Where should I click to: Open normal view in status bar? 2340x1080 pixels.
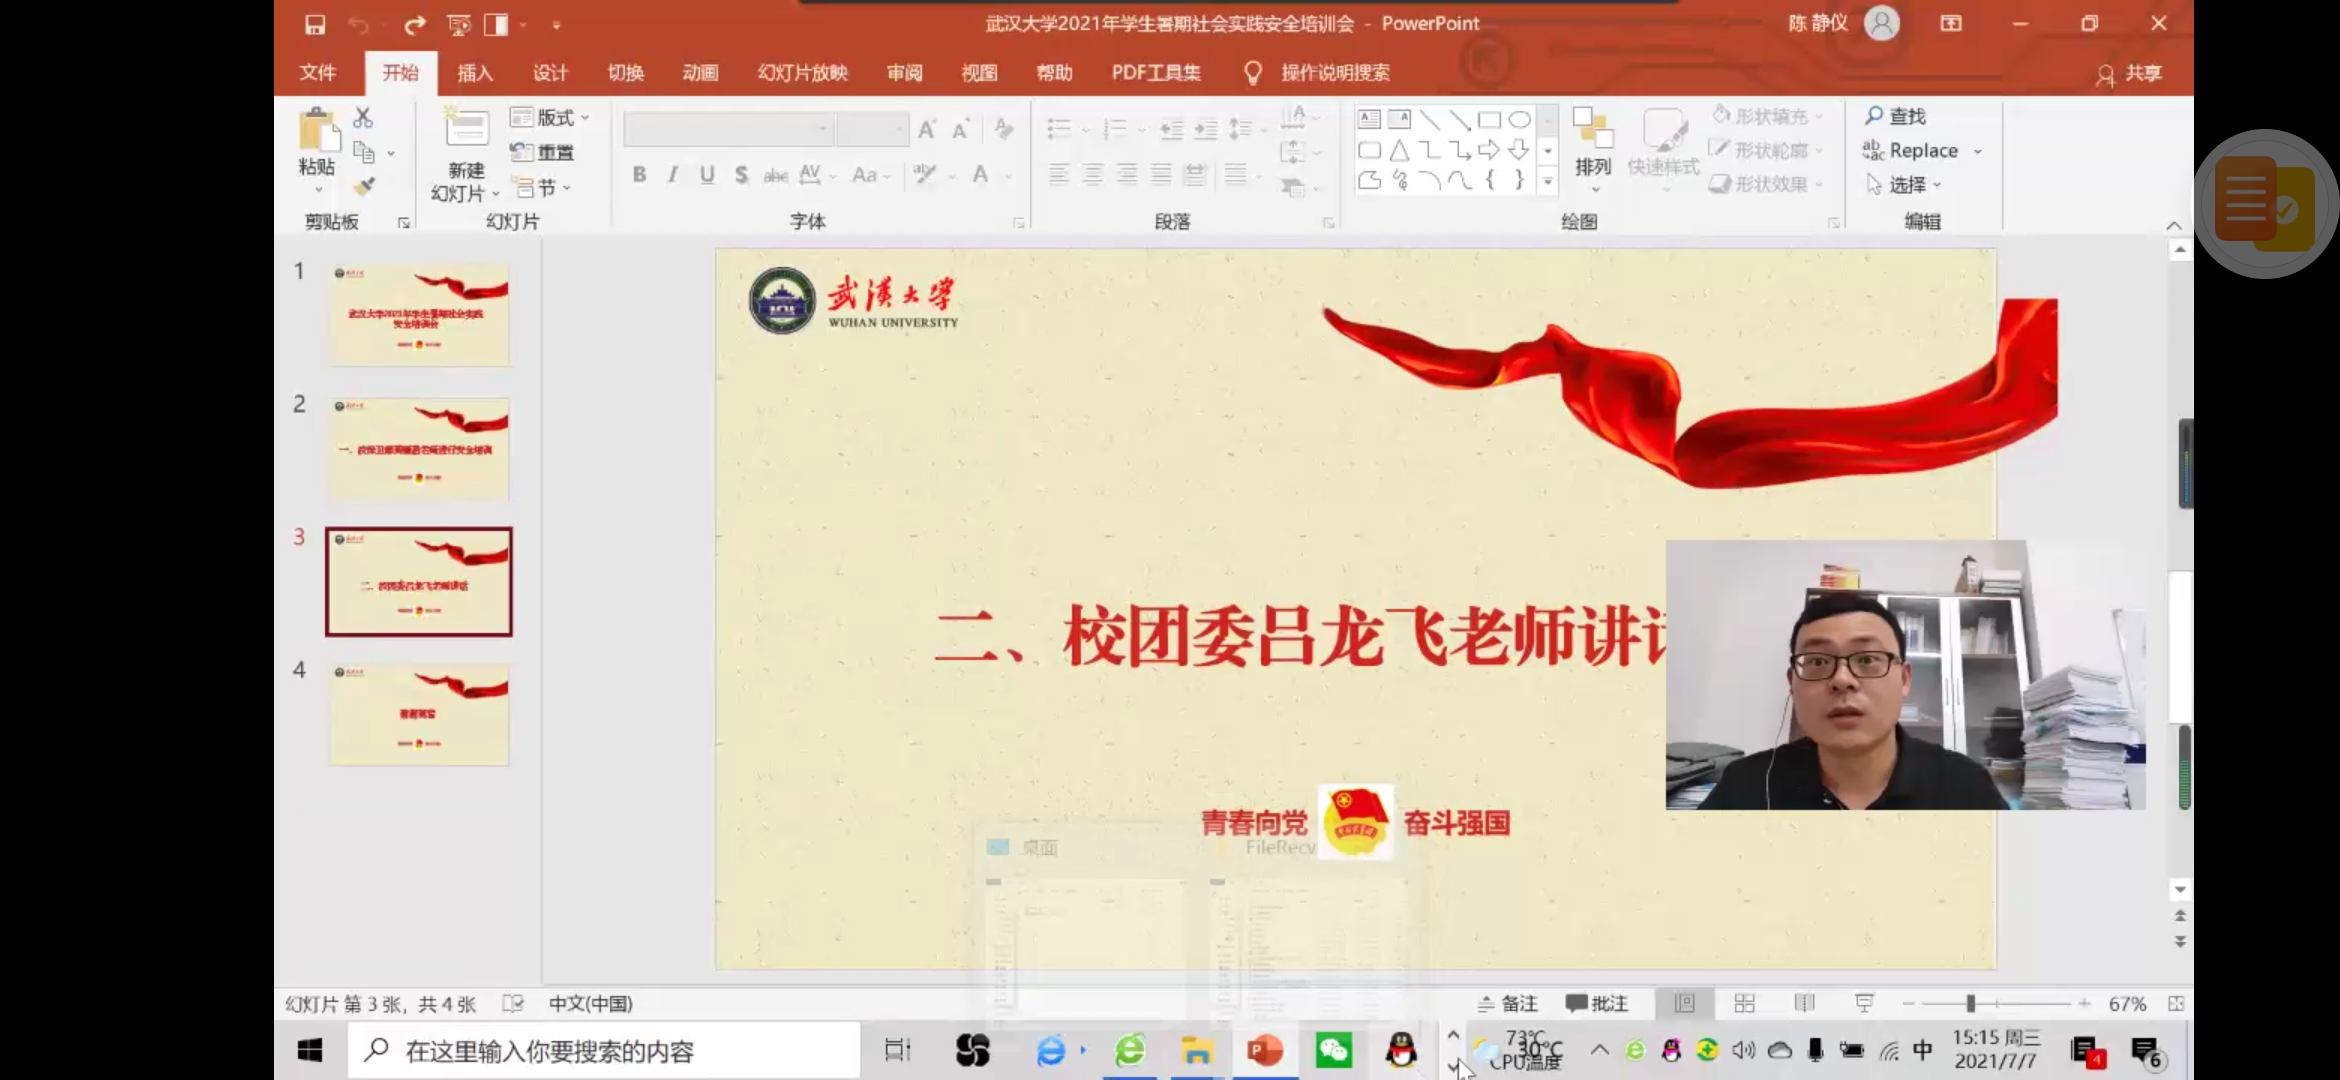[x=1684, y=1003]
